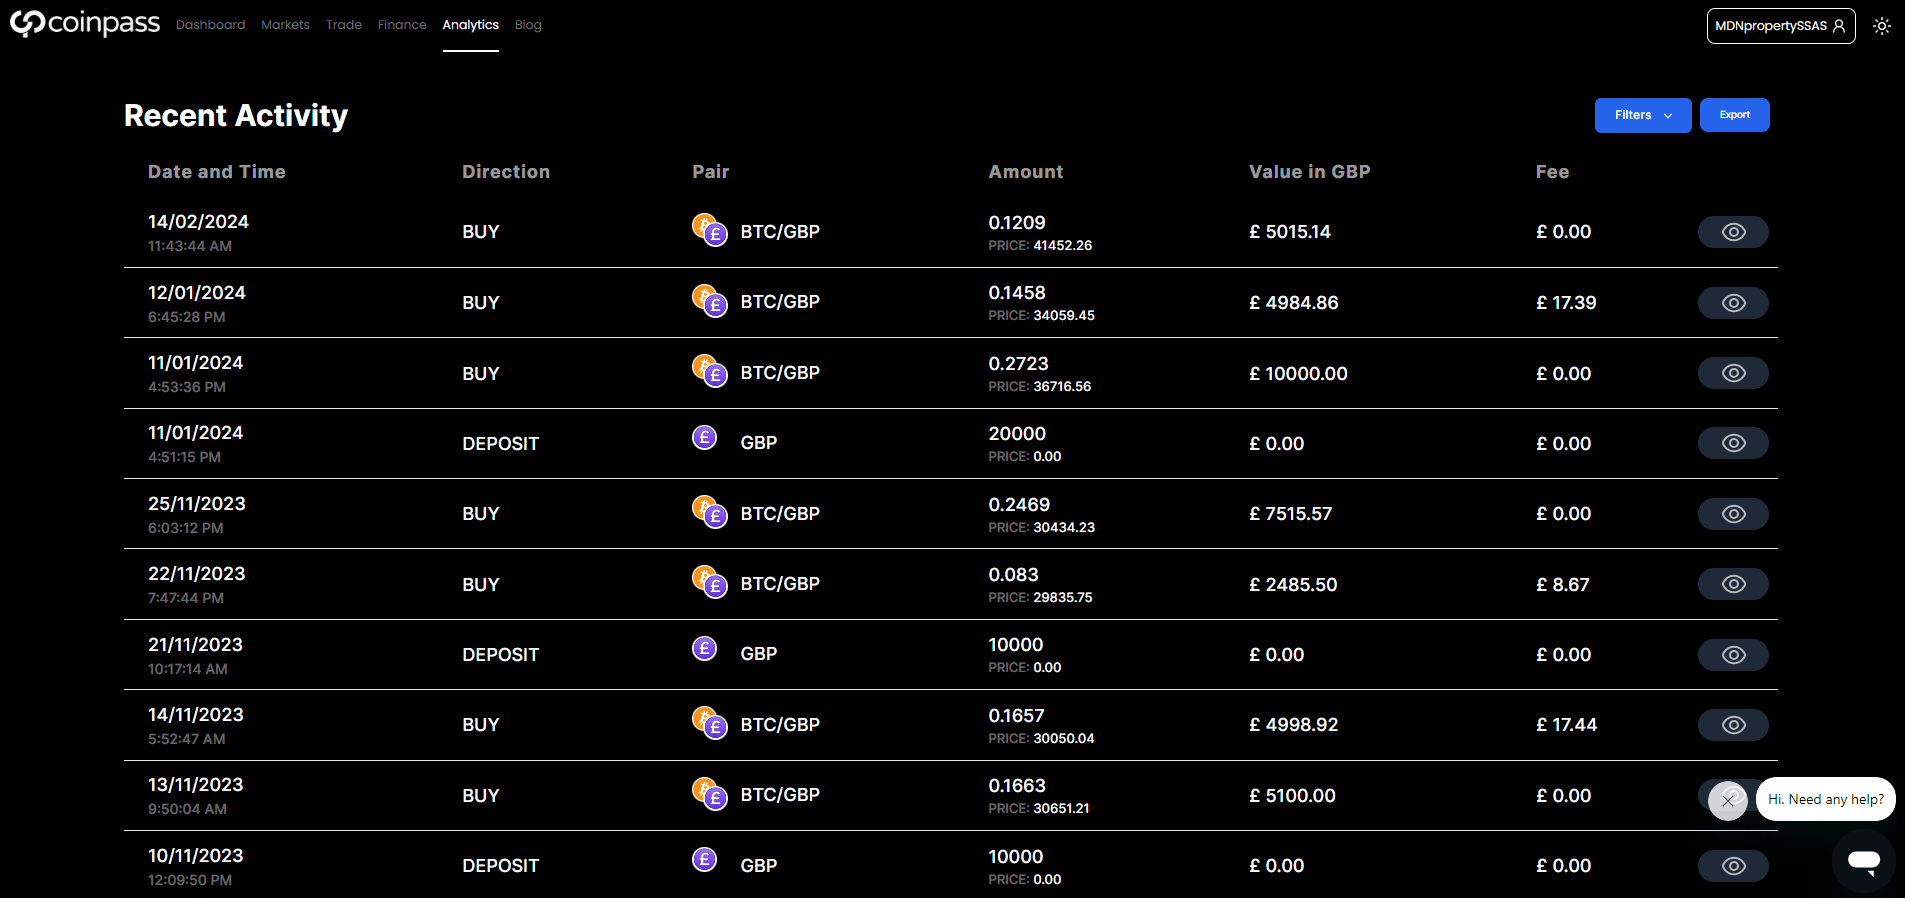Select the £ 2485.50 value cell

click(x=1293, y=585)
